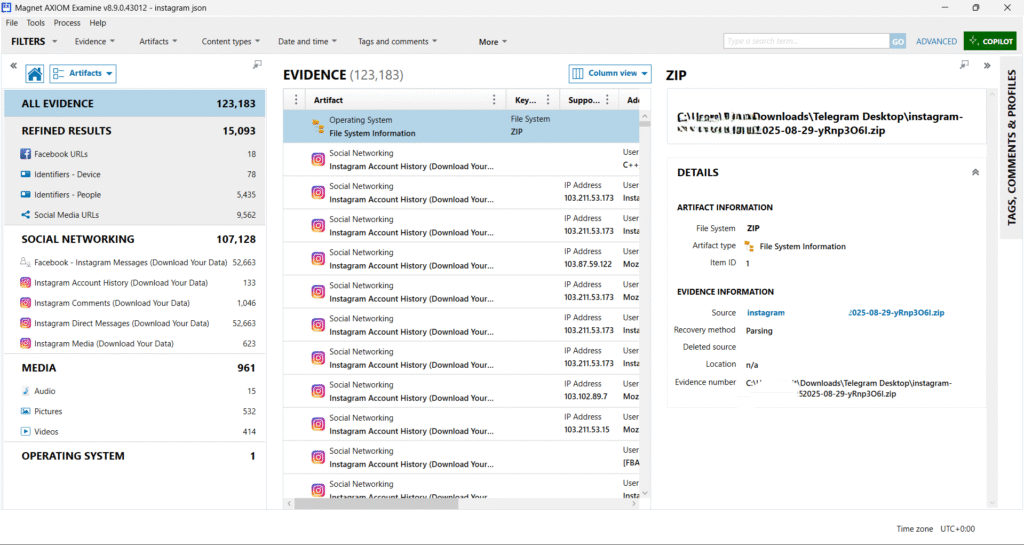Image resolution: width=1024 pixels, height=545 pixels.
Task: Click the Identifiers - Device icon
Action: point(25,174)
